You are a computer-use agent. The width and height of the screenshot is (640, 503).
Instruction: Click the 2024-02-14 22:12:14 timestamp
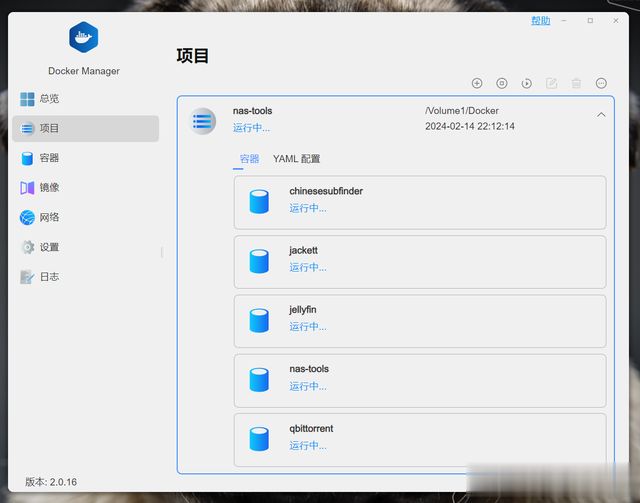coord(470,126)
